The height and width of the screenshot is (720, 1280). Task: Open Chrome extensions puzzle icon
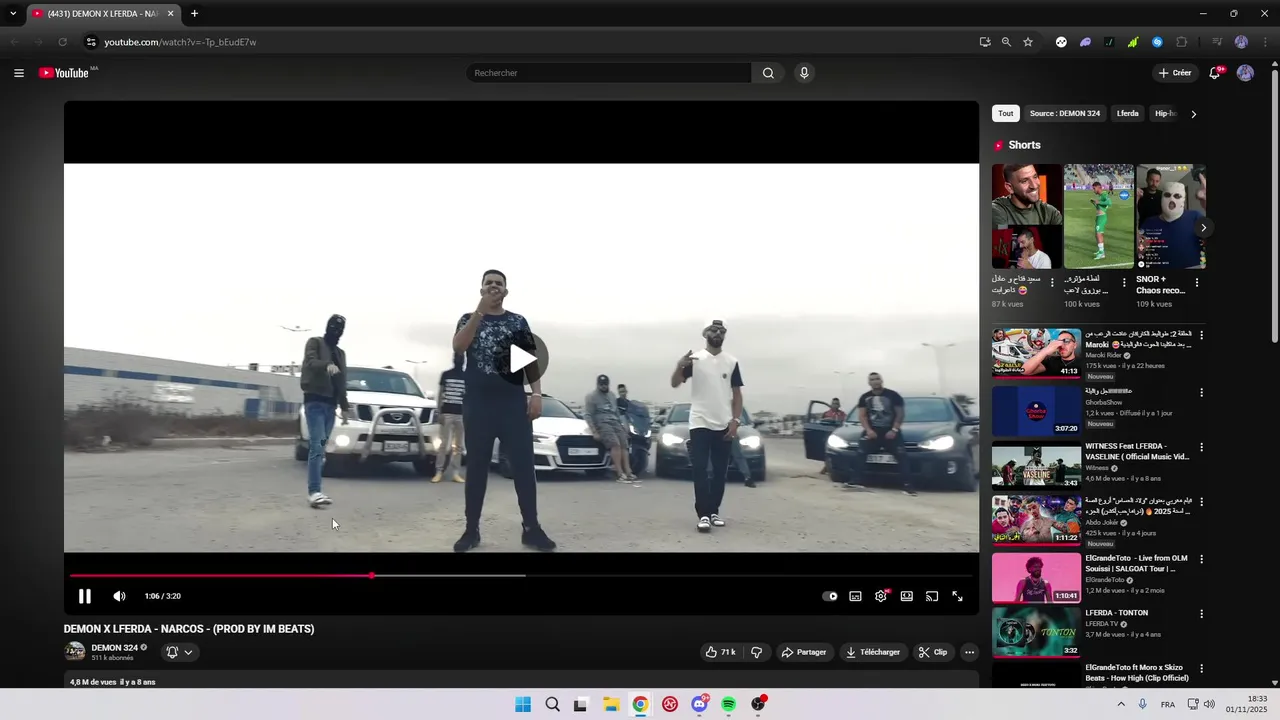(x=1182, y=42)
